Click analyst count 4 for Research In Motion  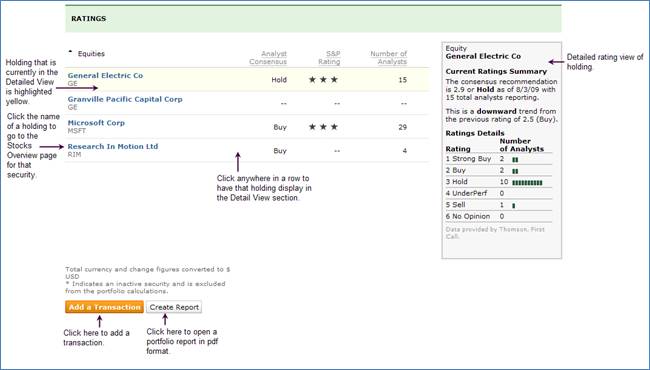405,151
